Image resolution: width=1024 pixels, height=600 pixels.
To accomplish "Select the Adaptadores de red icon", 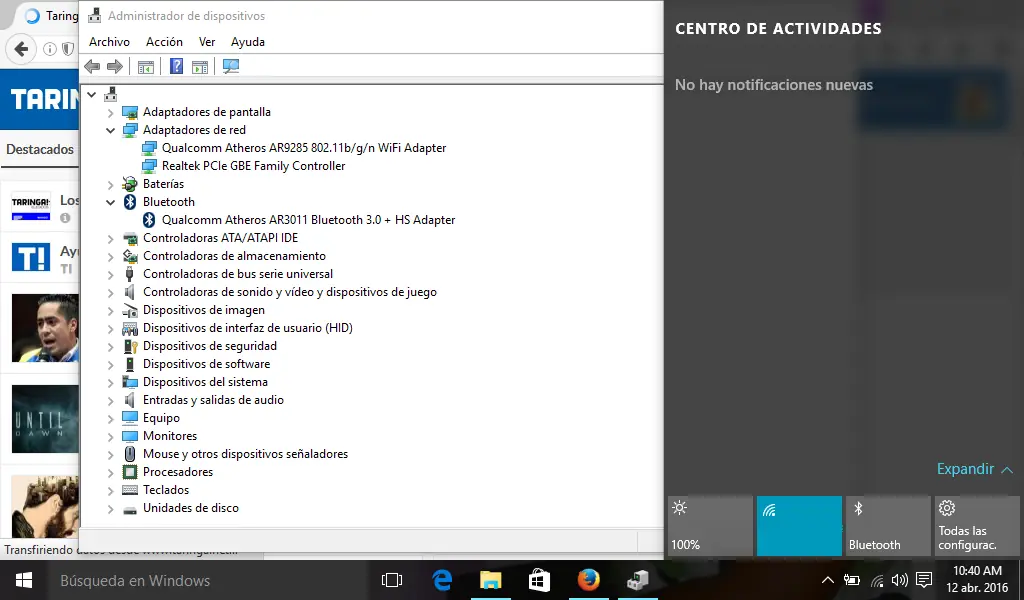I will click(x=130, y=130).
